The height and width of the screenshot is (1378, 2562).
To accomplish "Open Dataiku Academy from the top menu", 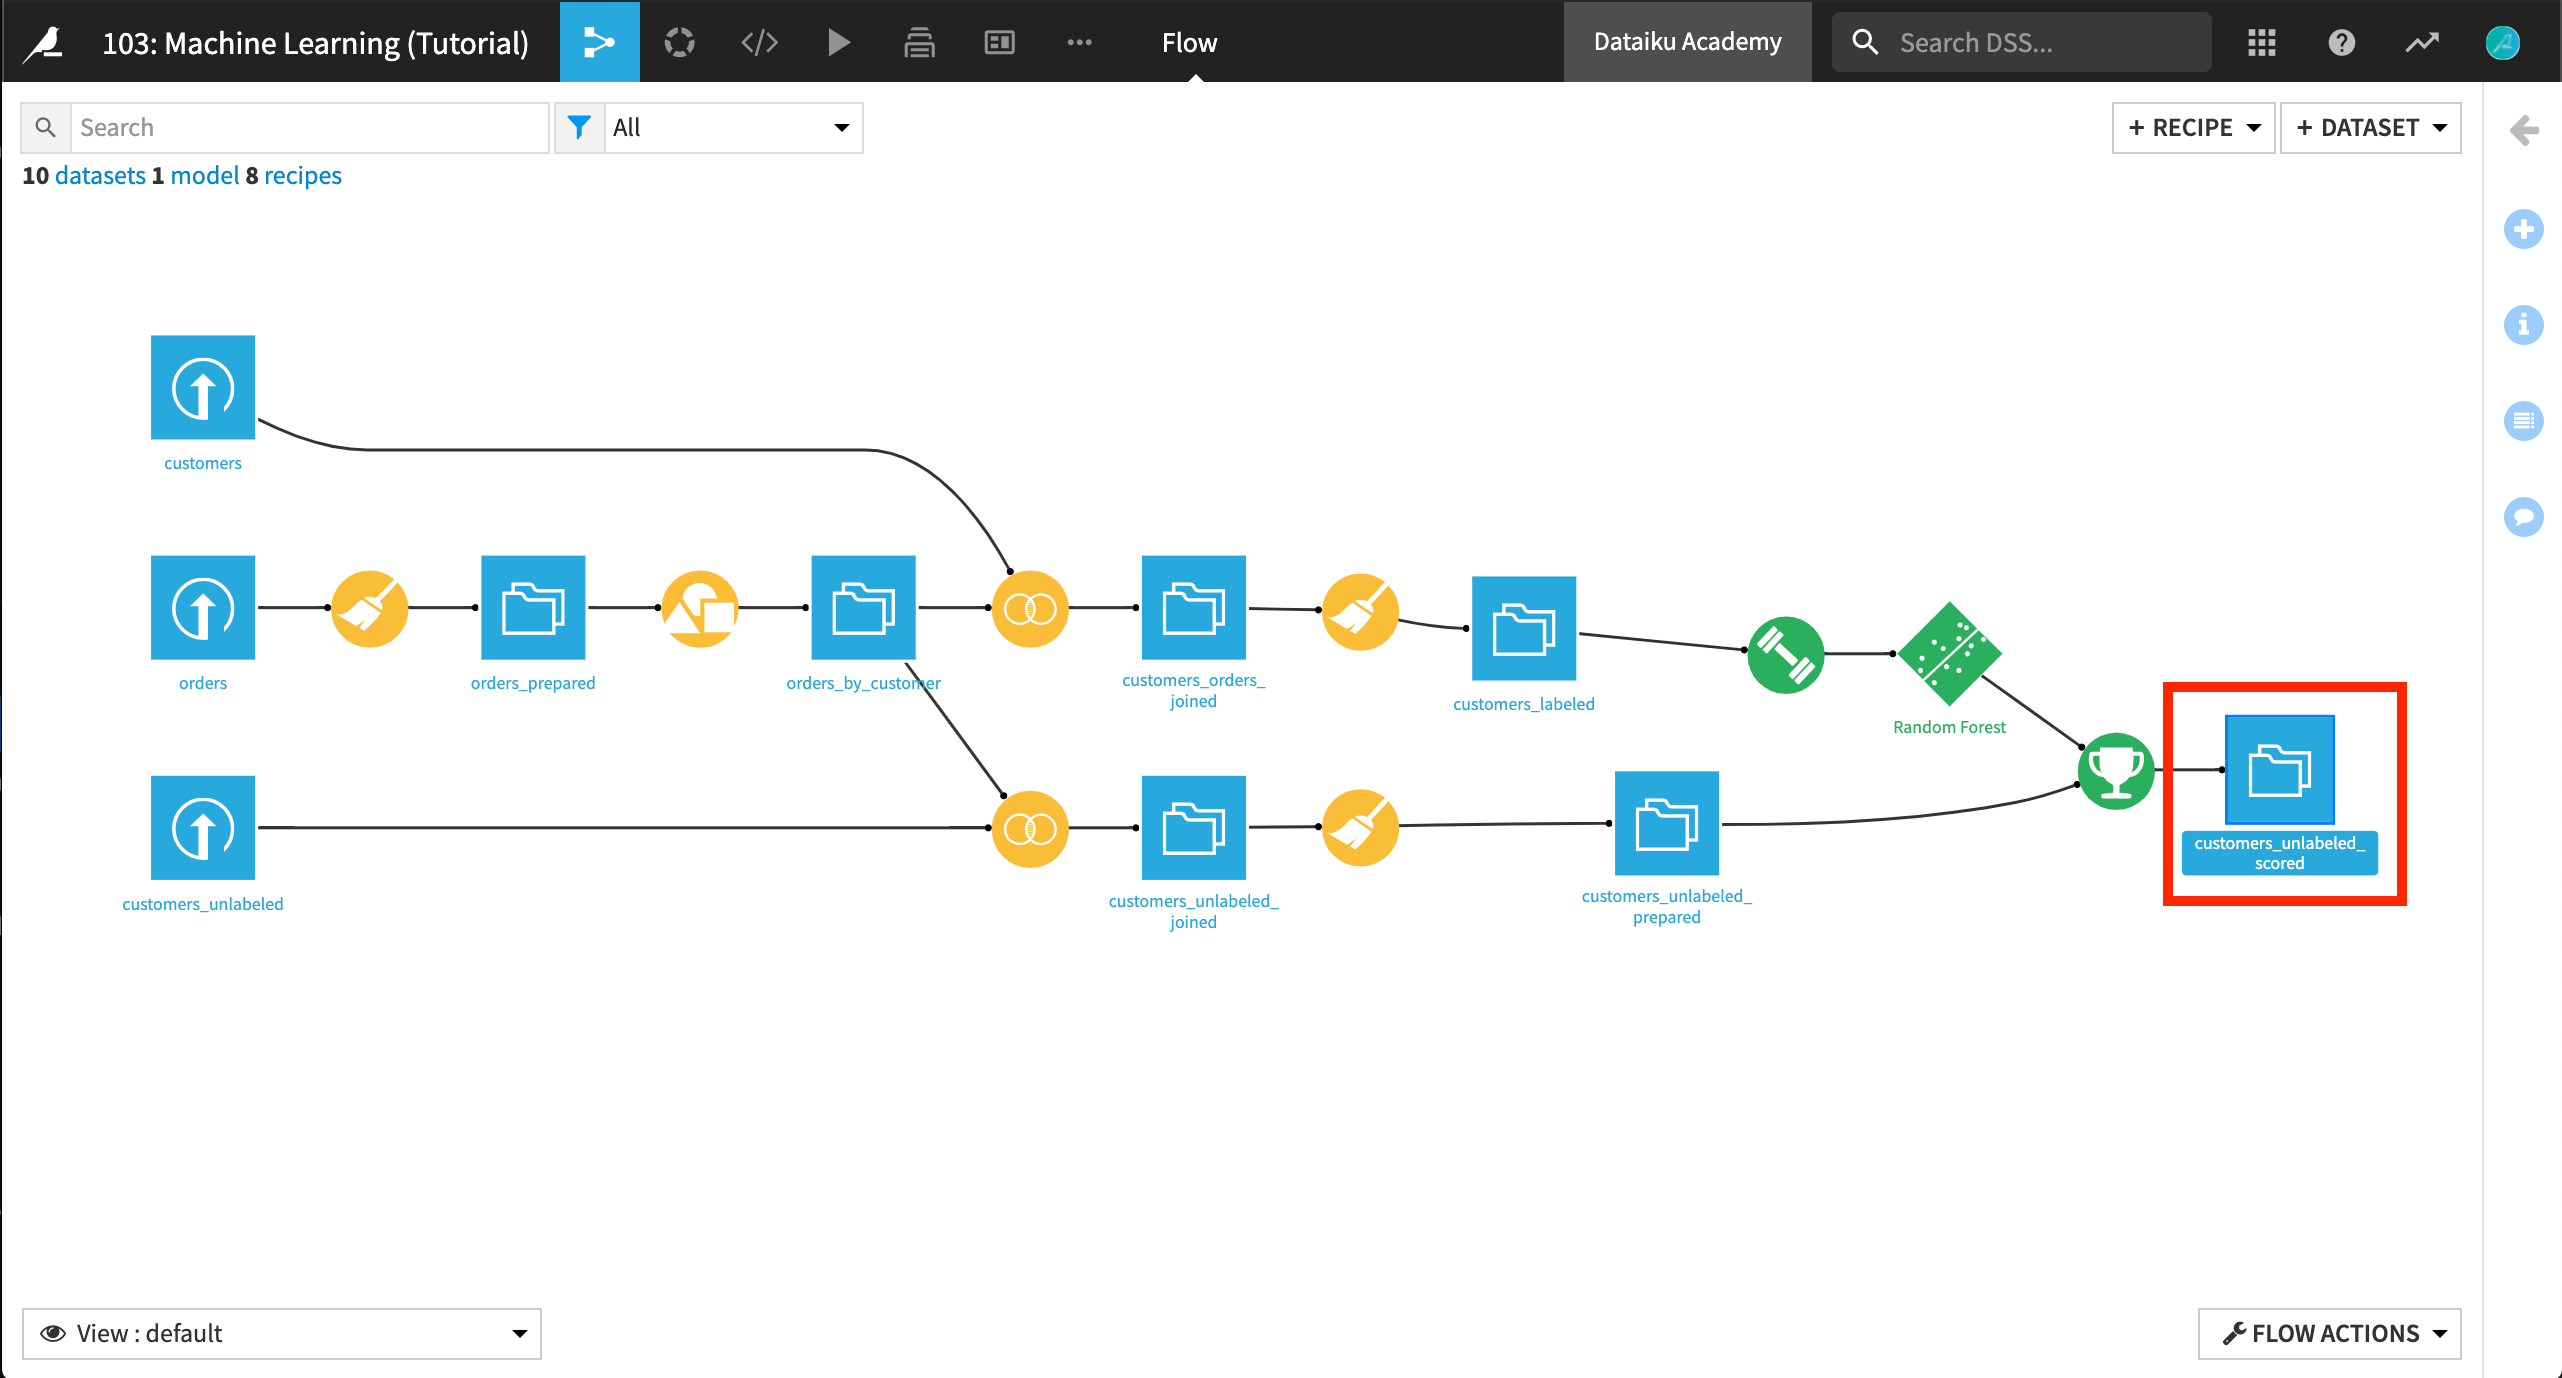I will point(1687,41).
